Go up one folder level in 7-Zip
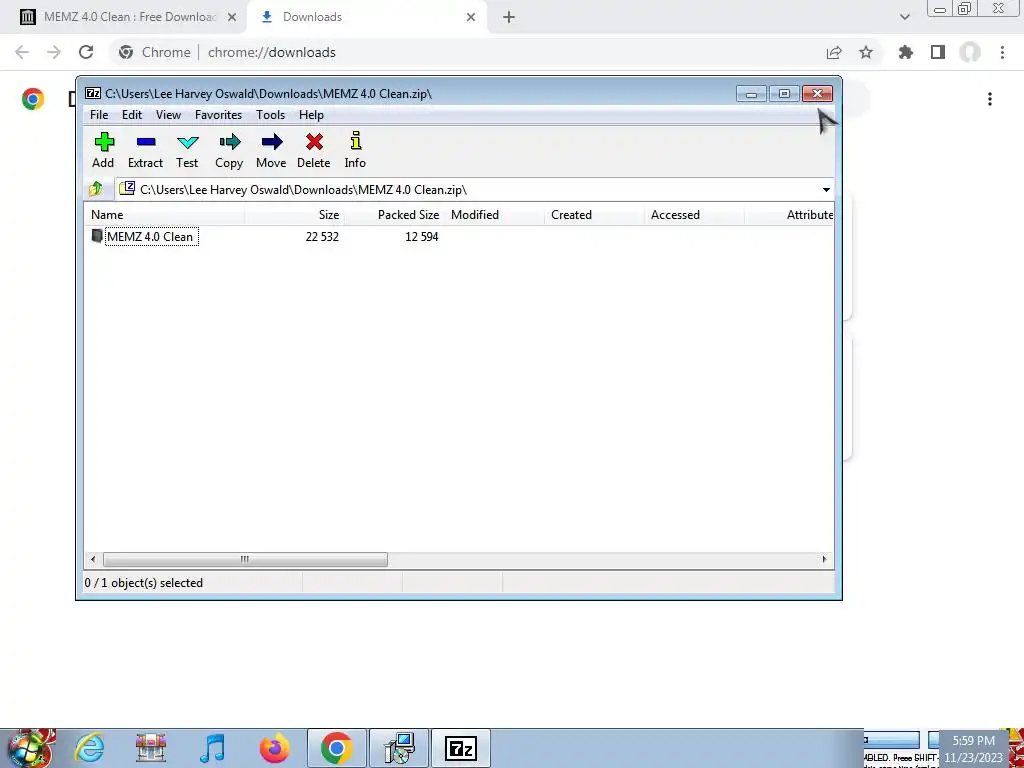Viewport: 1024px width, 768px height. tap(96, 189)
